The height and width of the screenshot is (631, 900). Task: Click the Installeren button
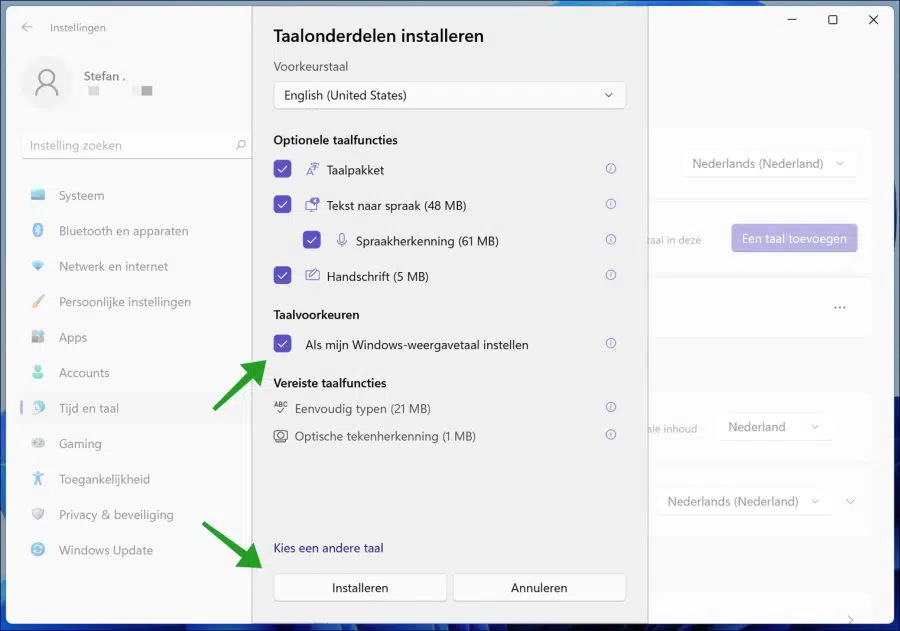(x=360, y=588)
